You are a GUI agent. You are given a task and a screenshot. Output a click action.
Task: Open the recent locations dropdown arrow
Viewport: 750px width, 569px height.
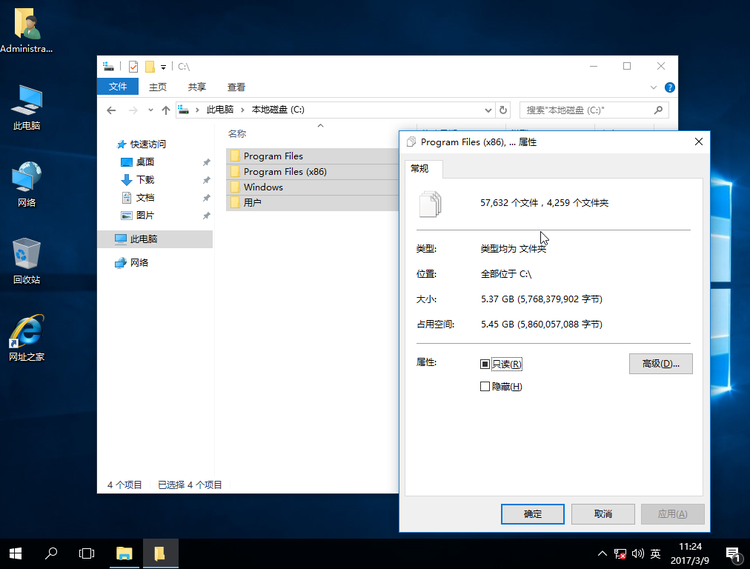[150, 110]
